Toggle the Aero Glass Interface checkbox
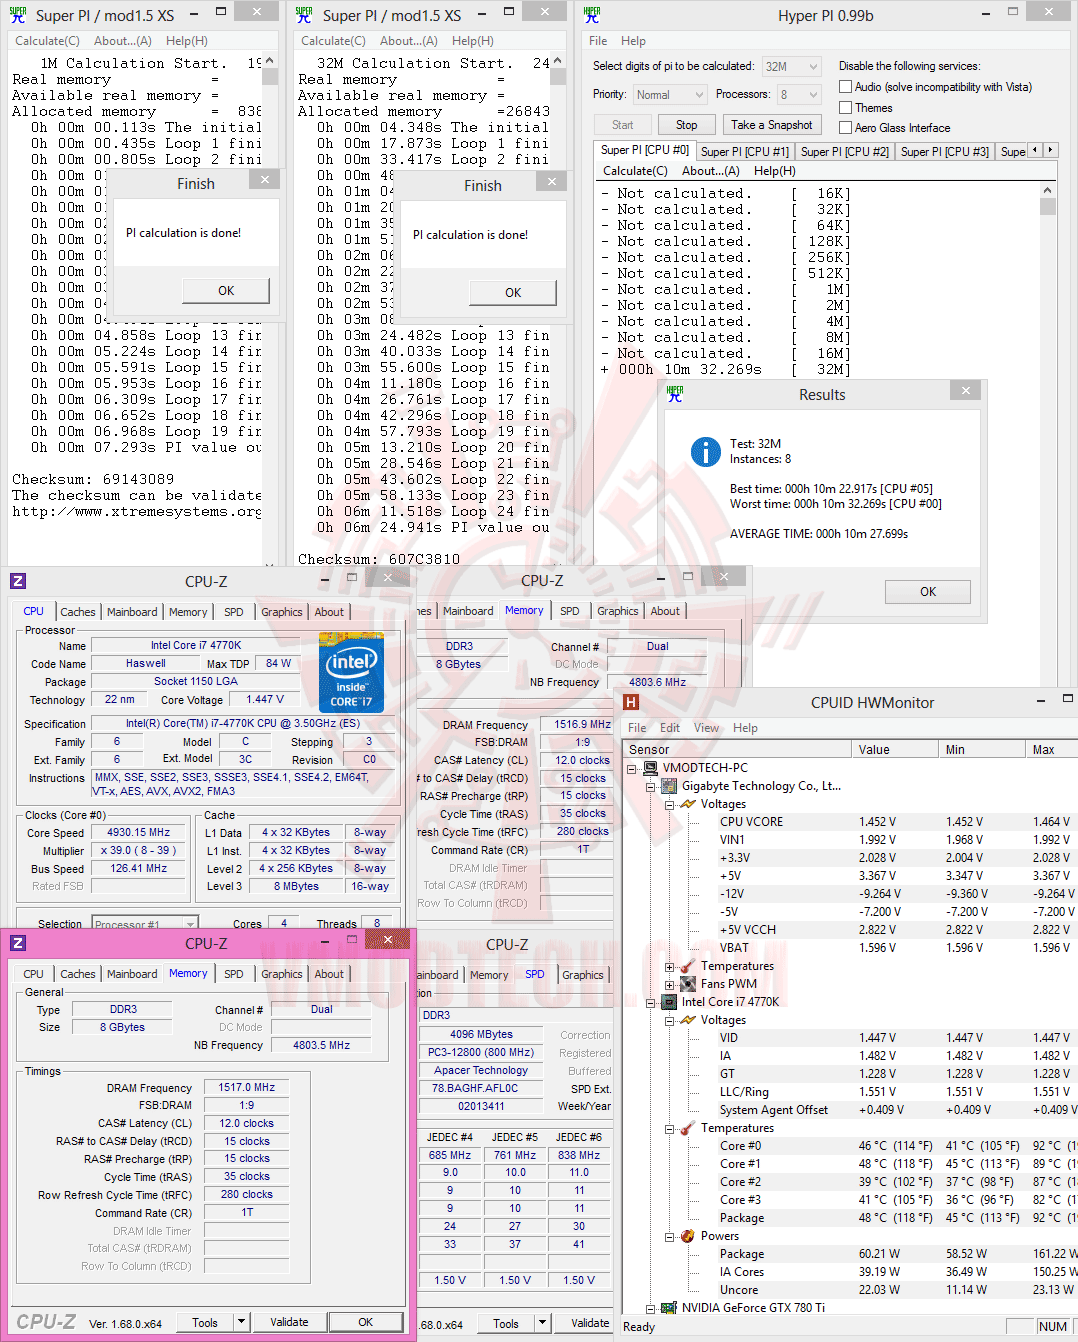 (846, 128)
